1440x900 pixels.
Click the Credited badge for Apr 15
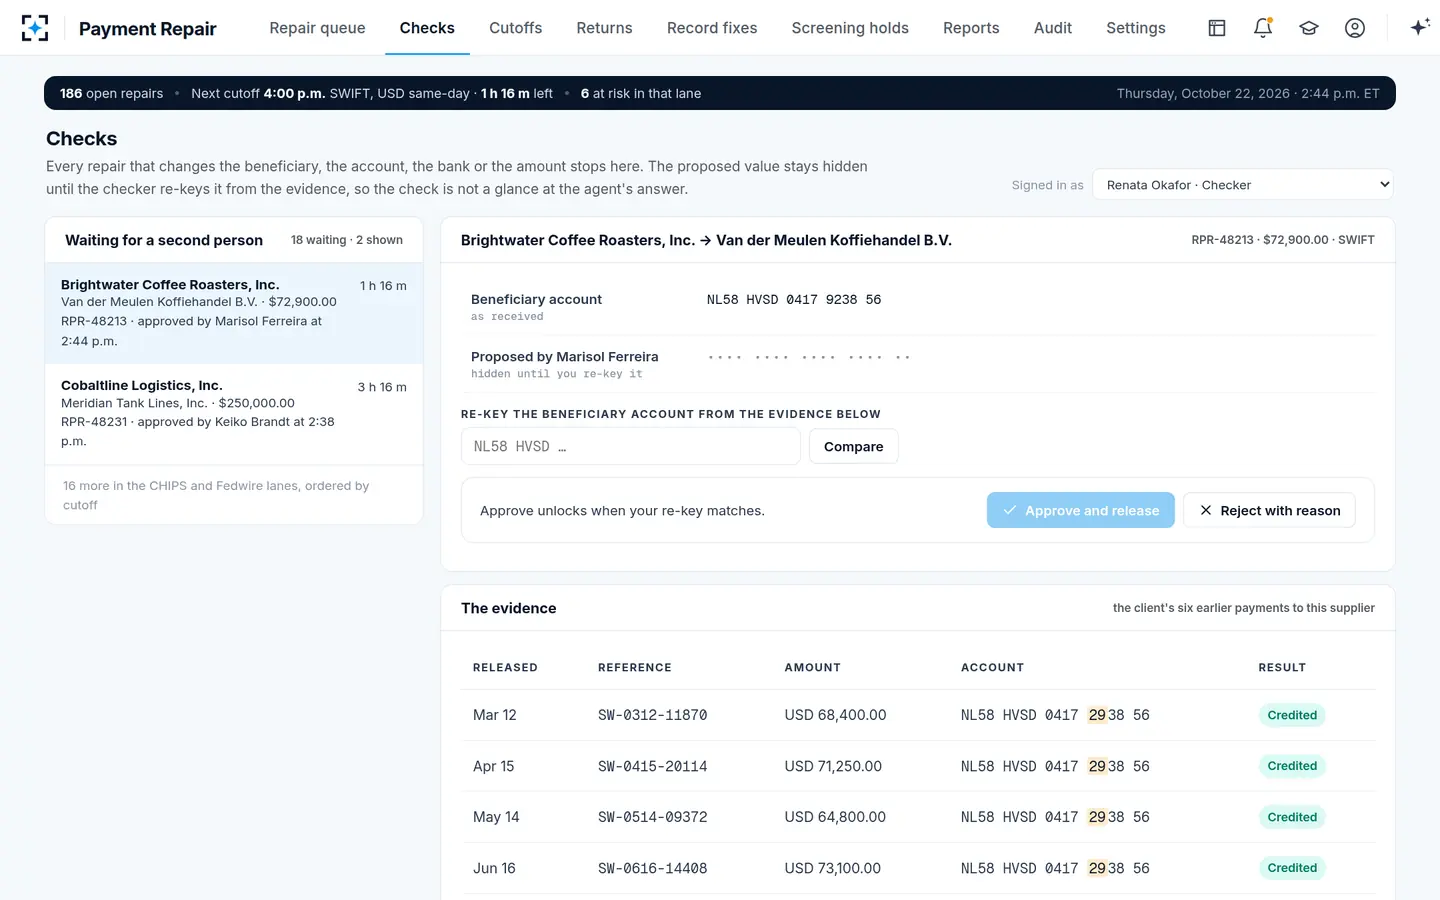pyautogui.click(x=1292, y=766)
